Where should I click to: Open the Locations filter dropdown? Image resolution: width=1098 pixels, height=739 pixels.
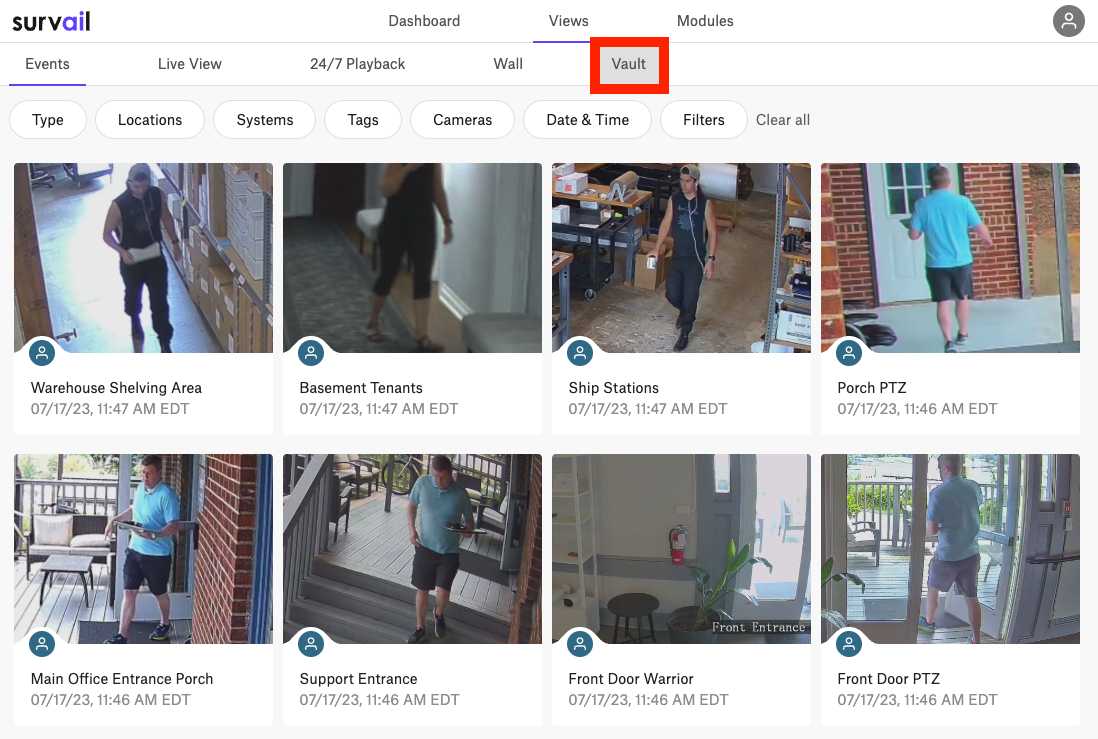tap(150, 120)
